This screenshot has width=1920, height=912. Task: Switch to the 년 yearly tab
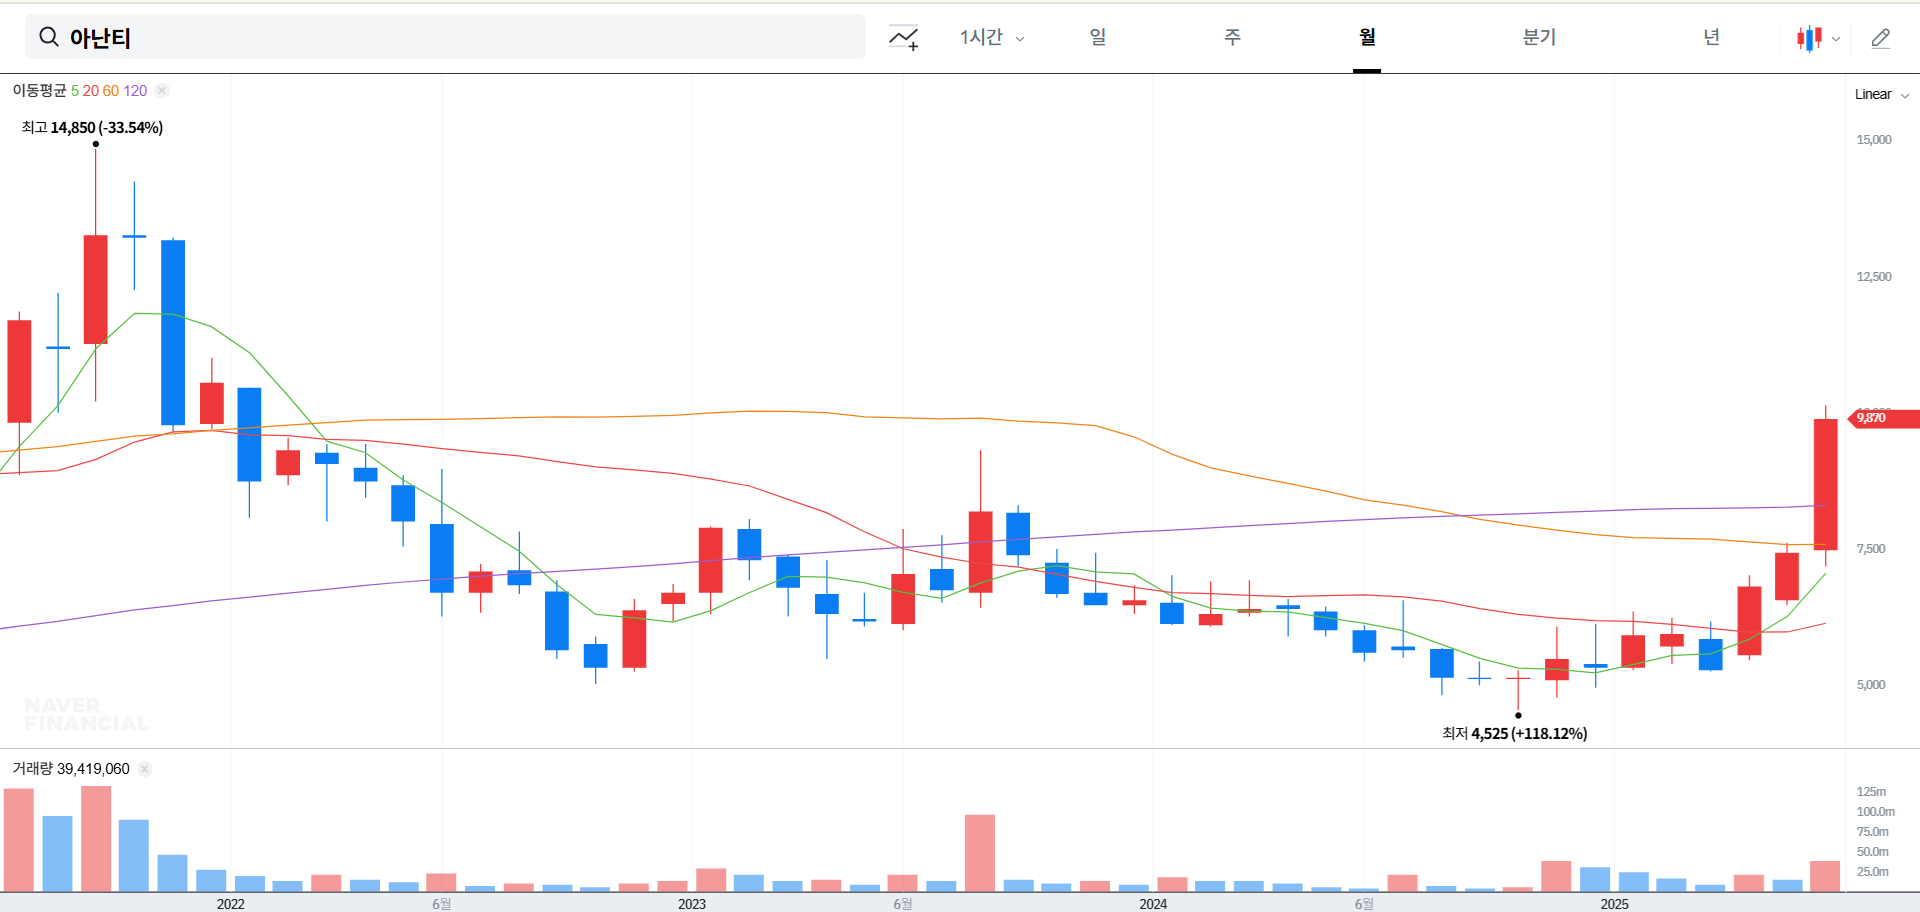click(x=1711, y=37)
